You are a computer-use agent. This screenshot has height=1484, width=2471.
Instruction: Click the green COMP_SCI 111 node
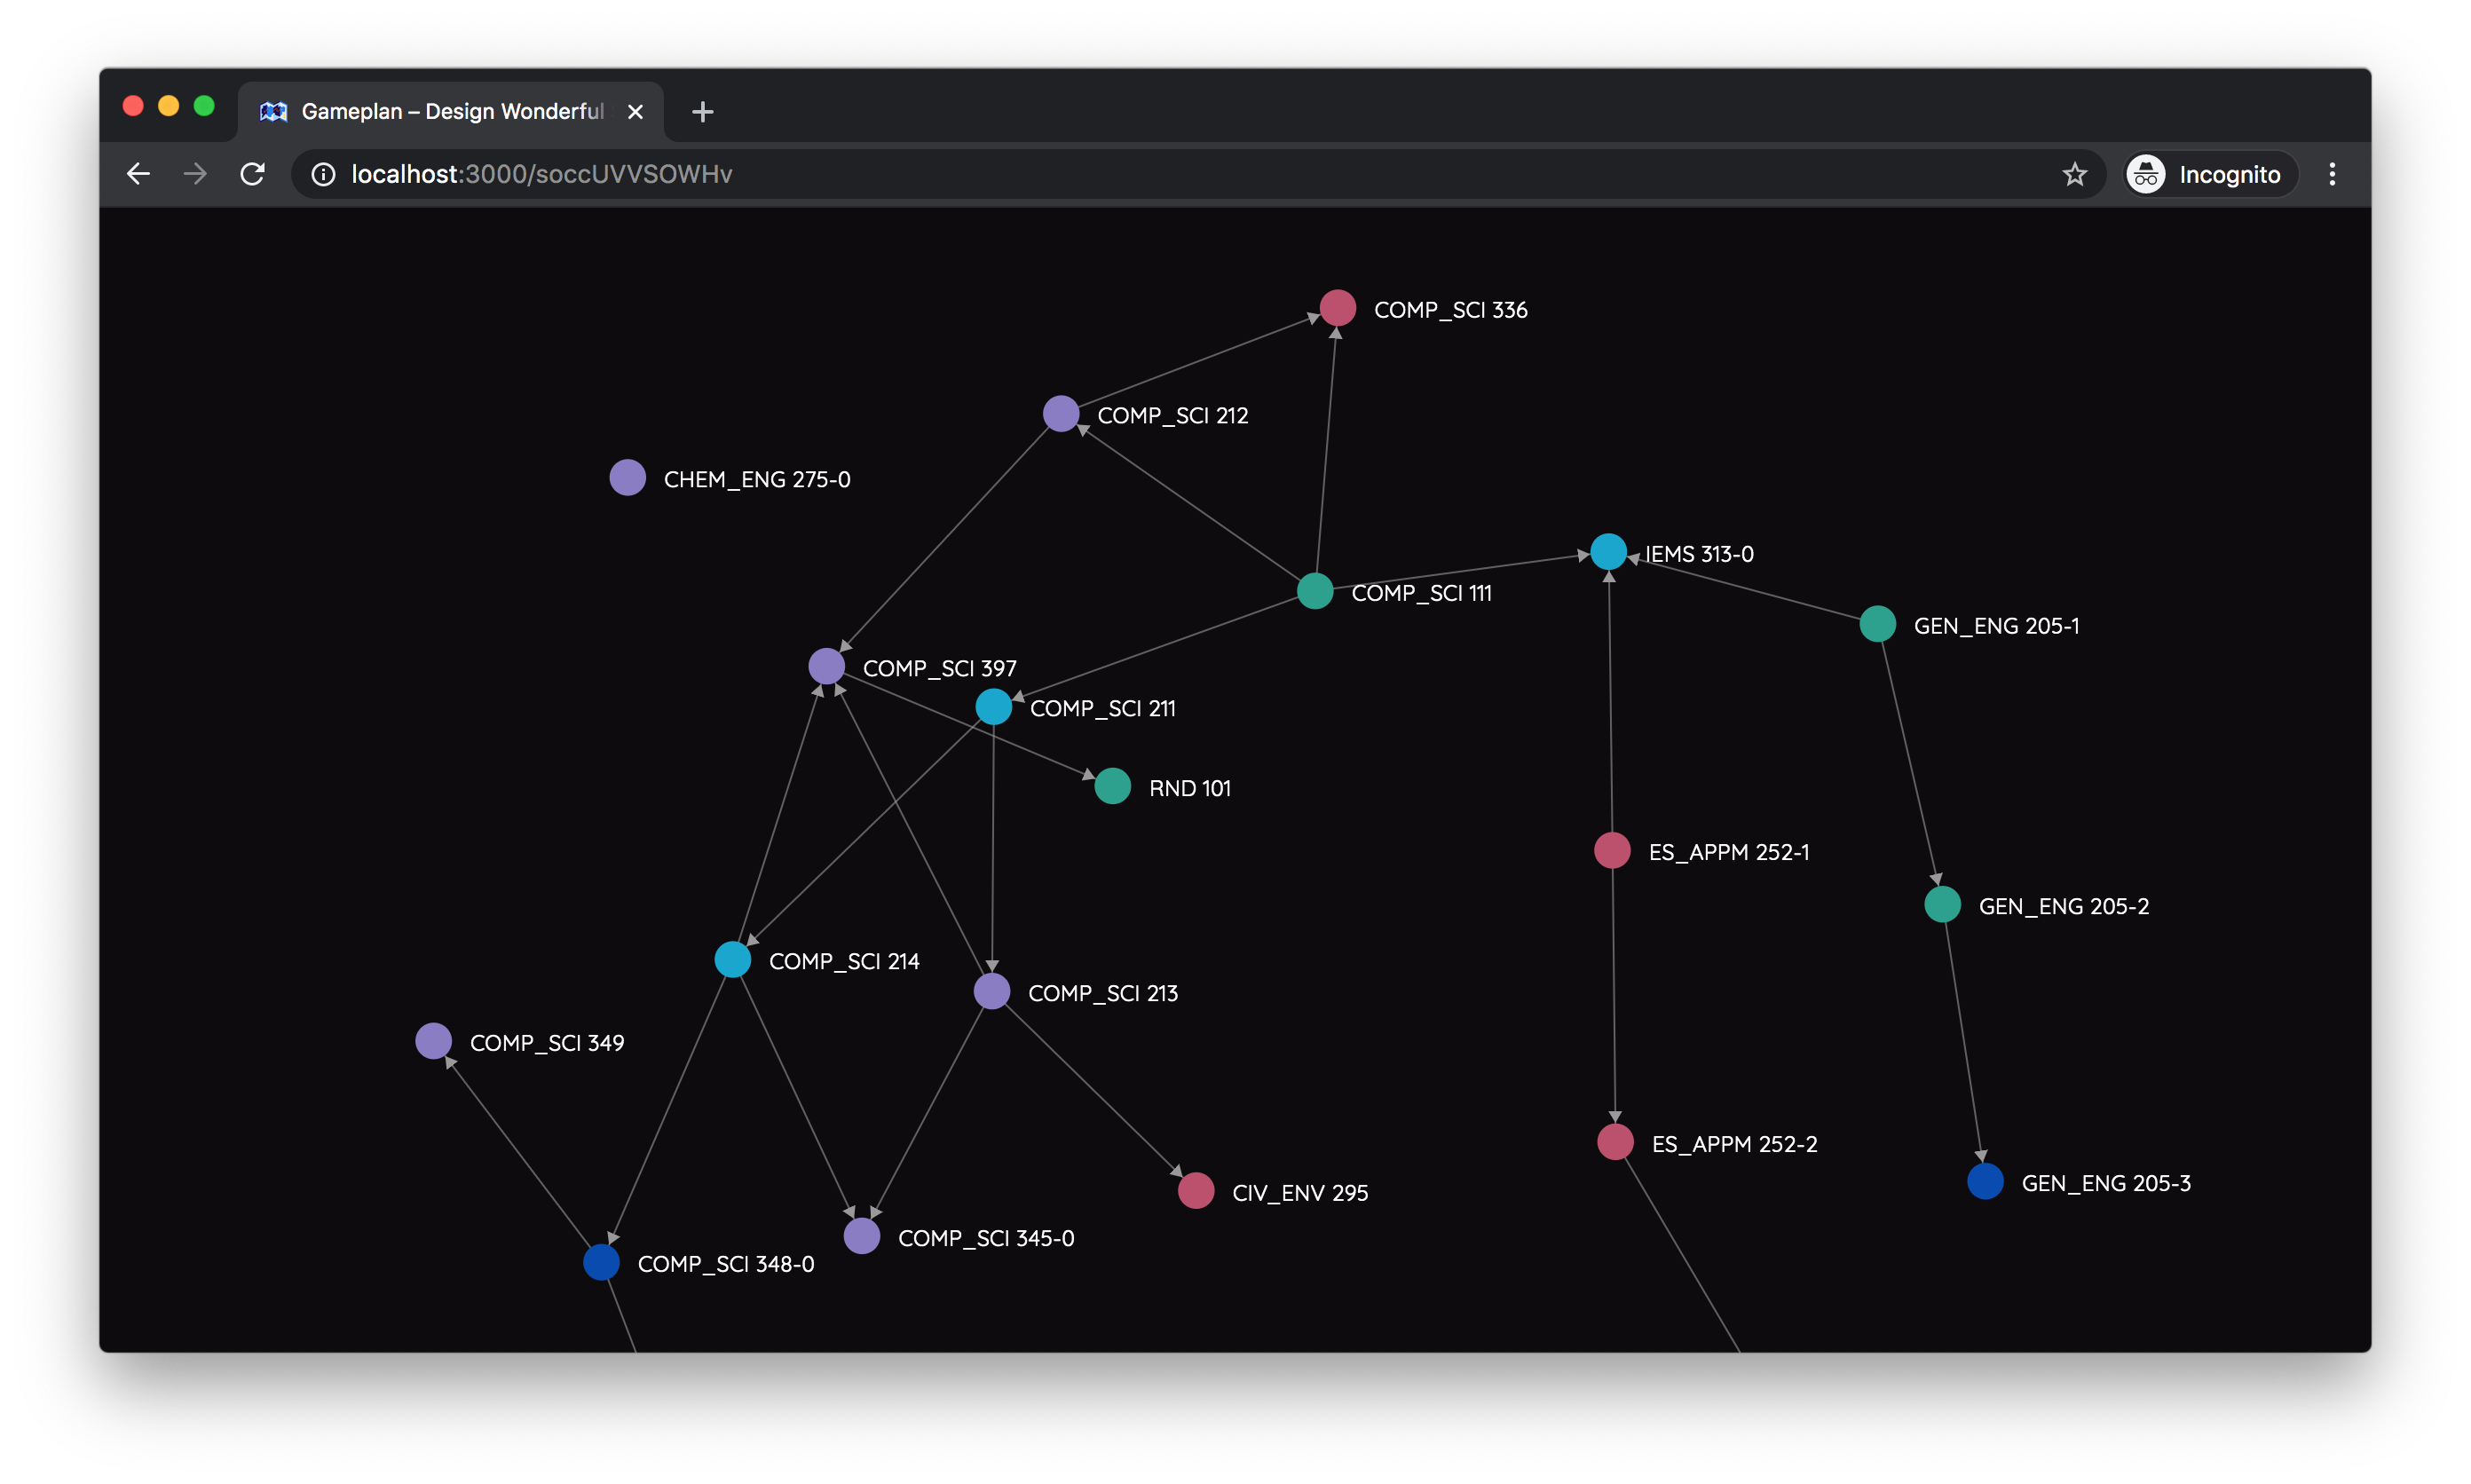click(x=1314, y=591)
